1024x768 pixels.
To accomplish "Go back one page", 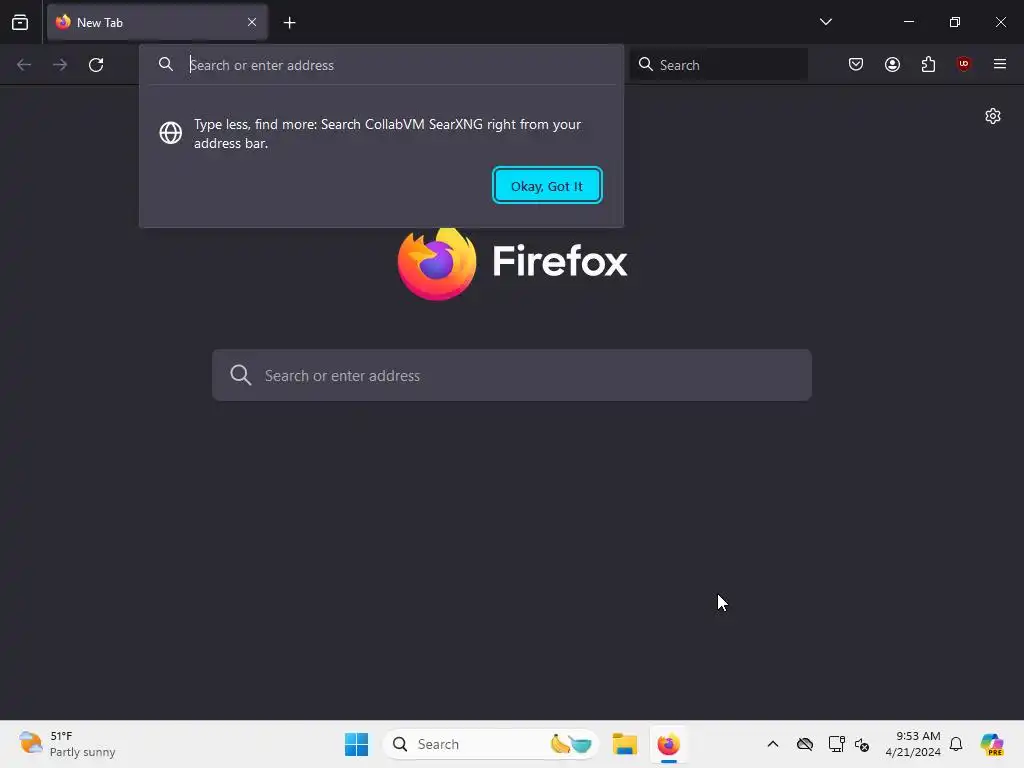I will (x=24, y=65).
